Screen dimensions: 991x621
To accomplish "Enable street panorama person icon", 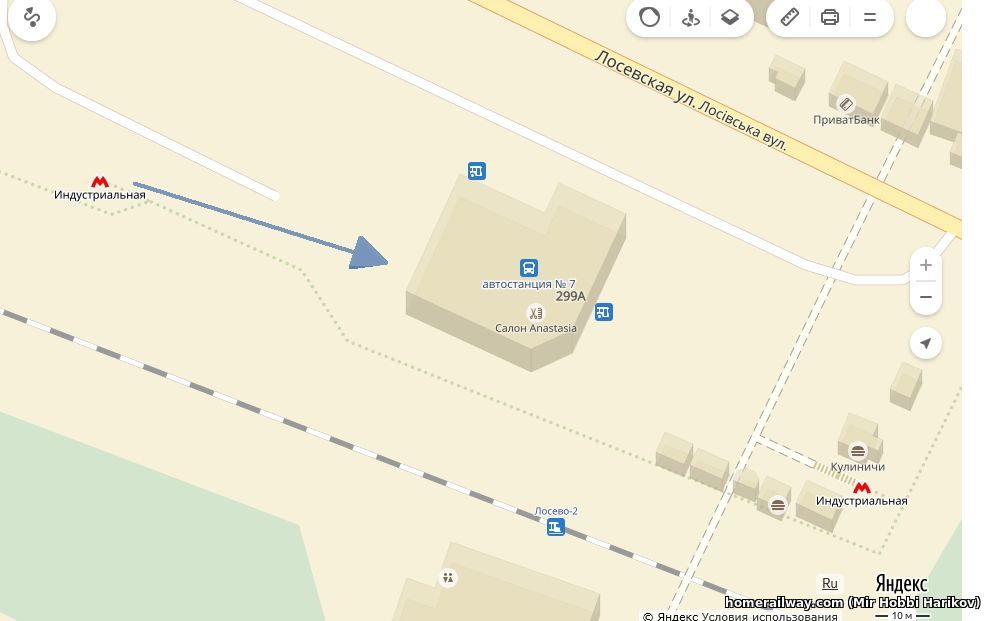I will click(x=690, y=17).
